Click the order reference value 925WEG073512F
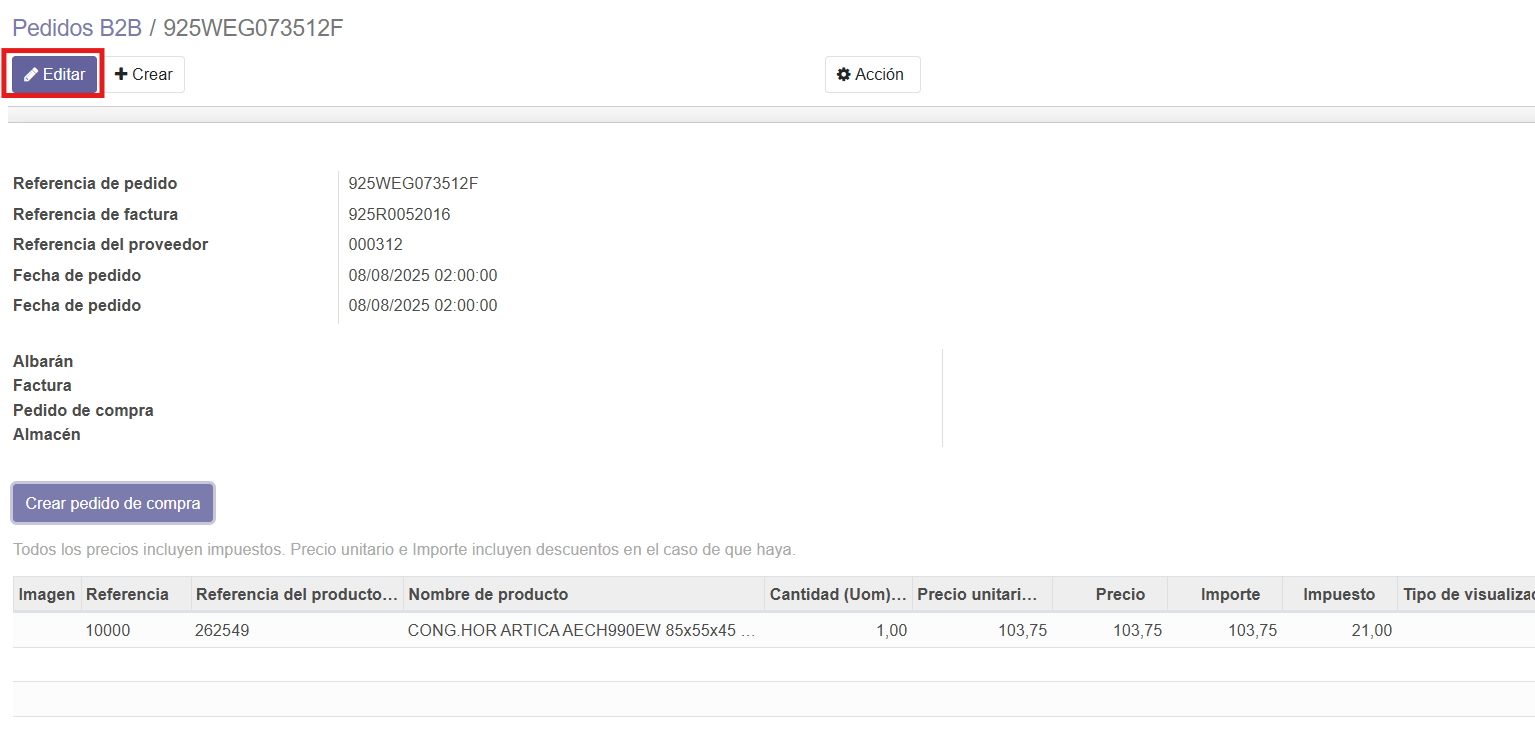The height and width of the screenshot is (732, 1535). coord(413,184)
